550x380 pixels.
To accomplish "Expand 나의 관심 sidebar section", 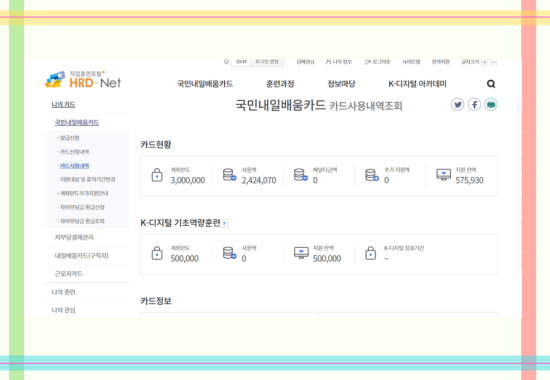I will [x=63, y=310].
